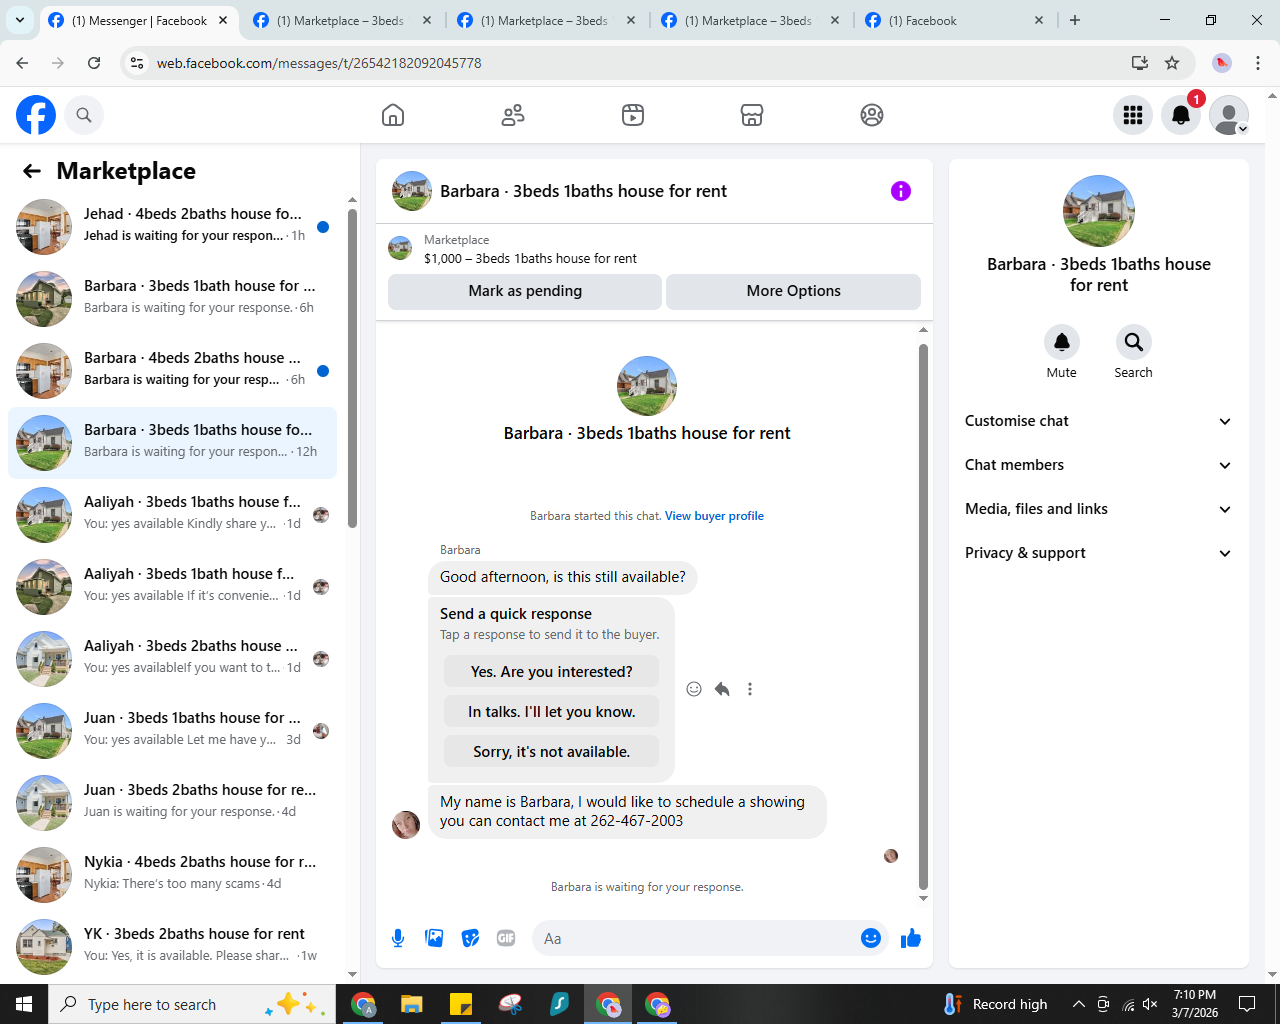Open the Marketplace storefront icon
Screen dimensions: 1280x1024
tap(752, 115)
